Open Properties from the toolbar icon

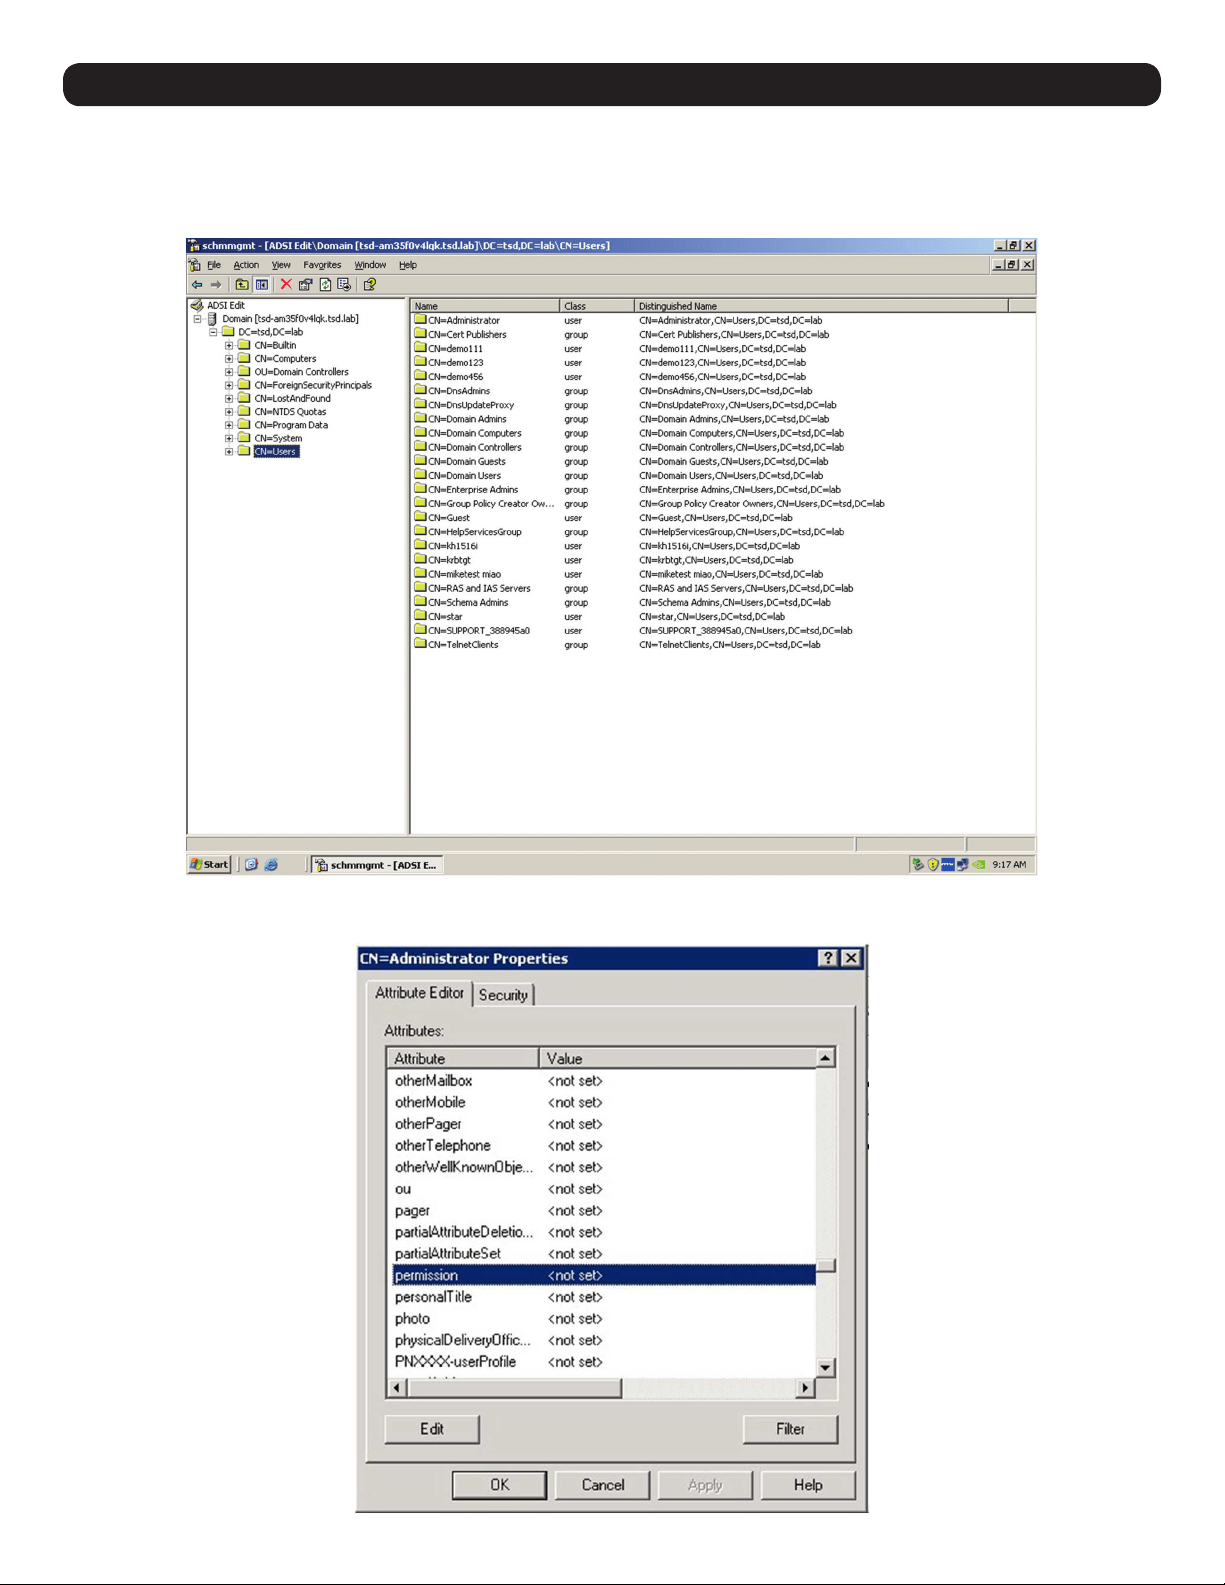coord(306,285)
